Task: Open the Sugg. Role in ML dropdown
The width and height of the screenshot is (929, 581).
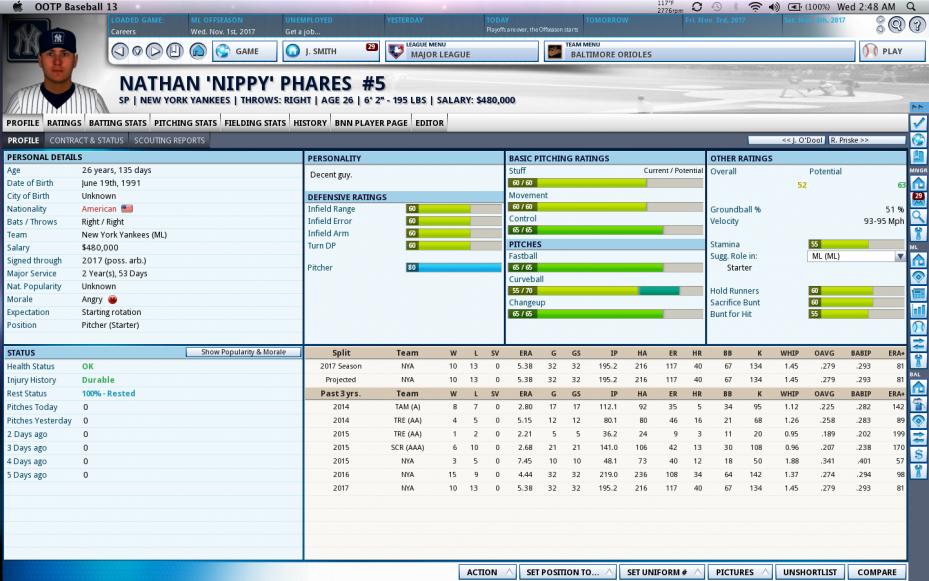Action: 856,256
